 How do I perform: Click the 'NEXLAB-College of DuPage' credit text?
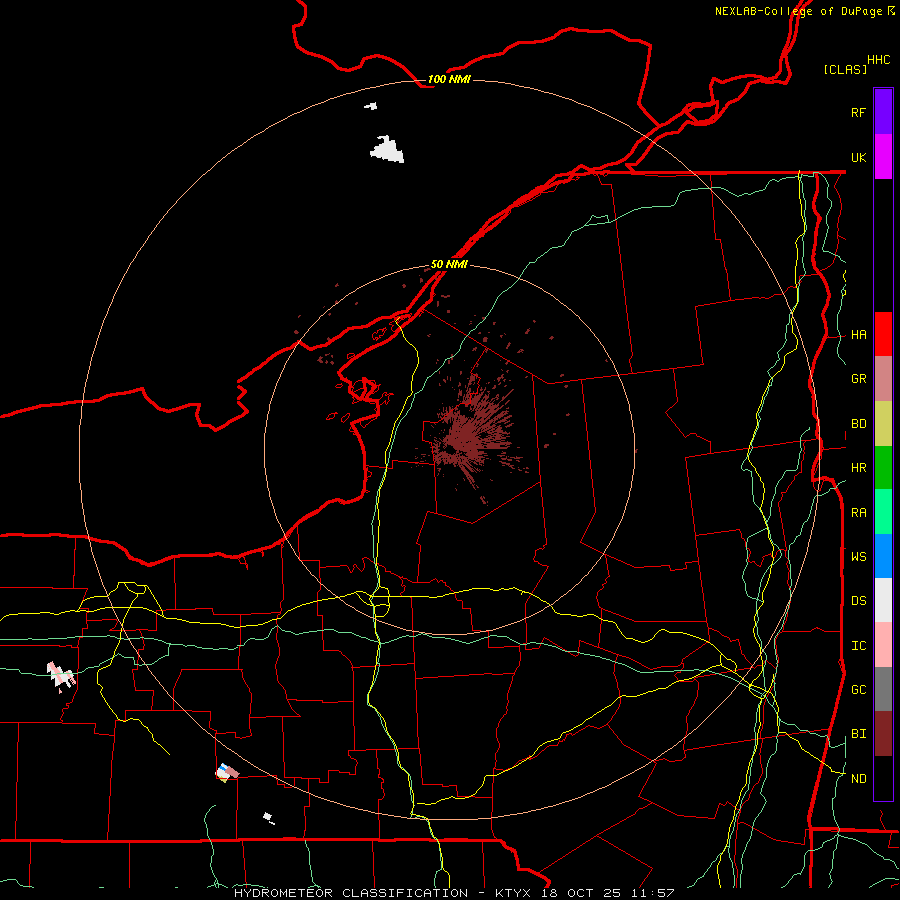point(798,11)
